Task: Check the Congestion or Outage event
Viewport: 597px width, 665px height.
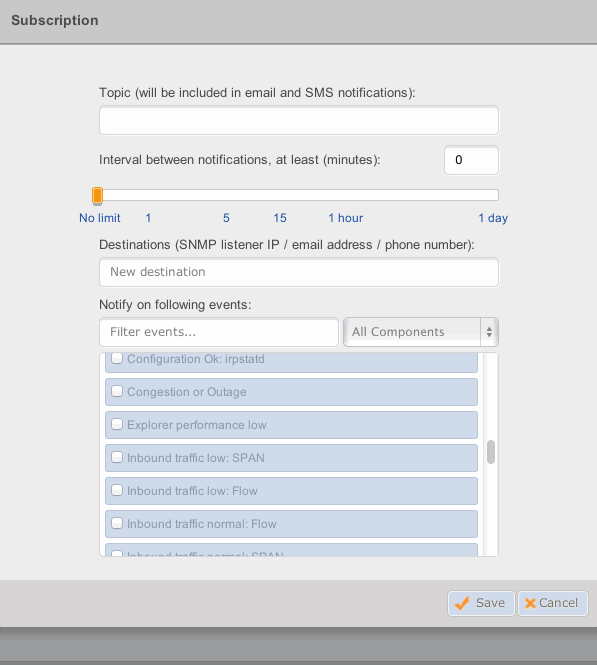Action: coord(117,391)
